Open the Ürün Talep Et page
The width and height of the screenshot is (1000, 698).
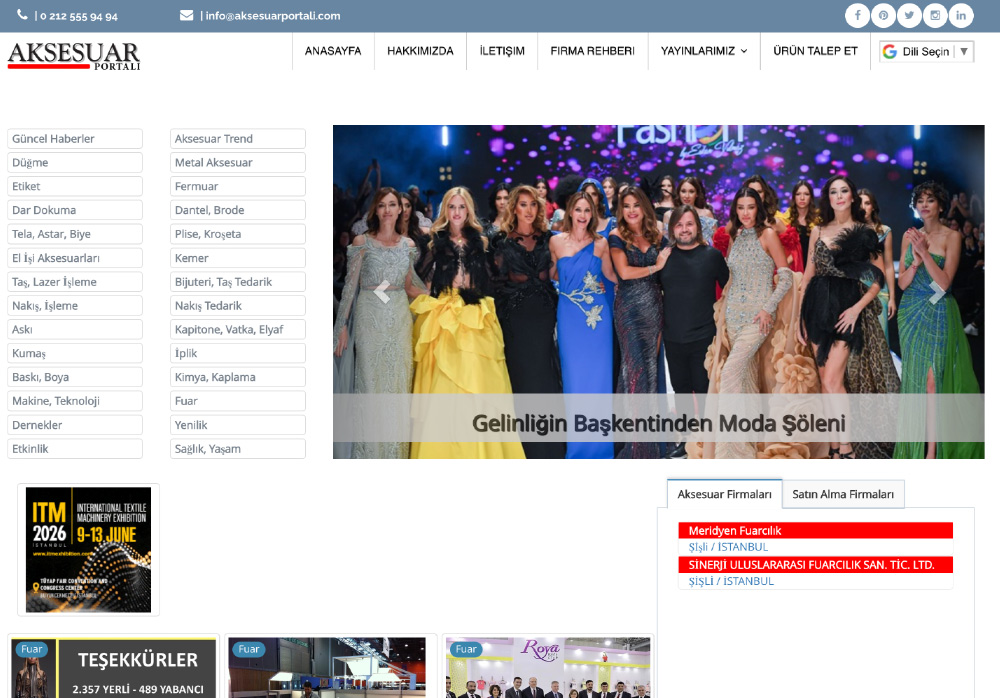pyautogui.click(x=815, y=51)
